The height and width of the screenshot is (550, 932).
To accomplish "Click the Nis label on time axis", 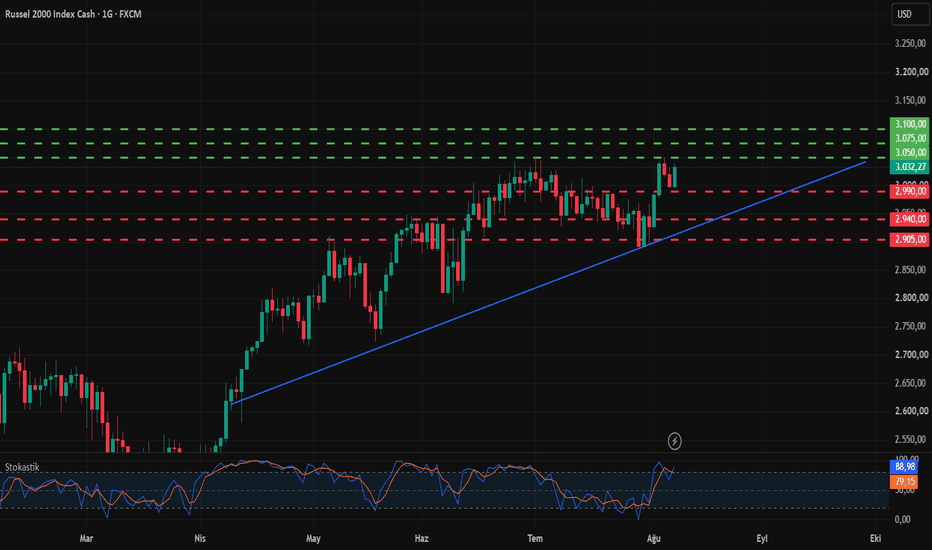I will [200, 538].
